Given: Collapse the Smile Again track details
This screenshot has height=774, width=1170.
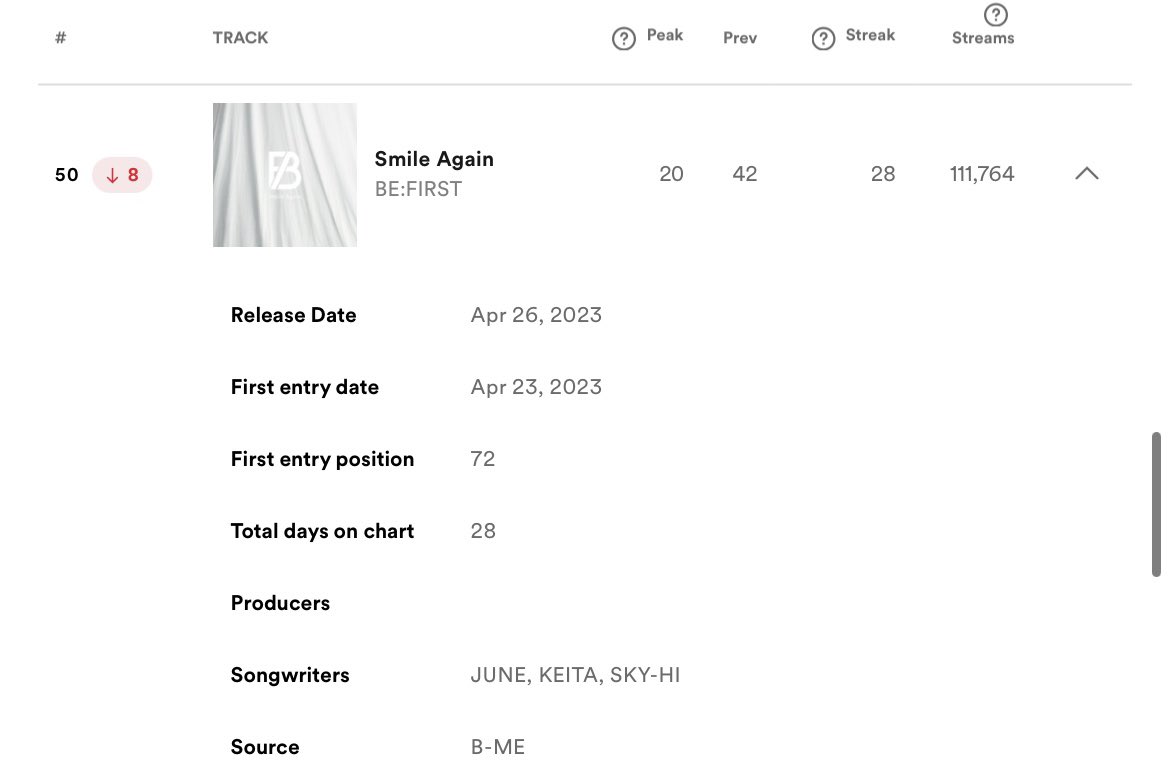Looking at the screenshot, I should 1086,174.
